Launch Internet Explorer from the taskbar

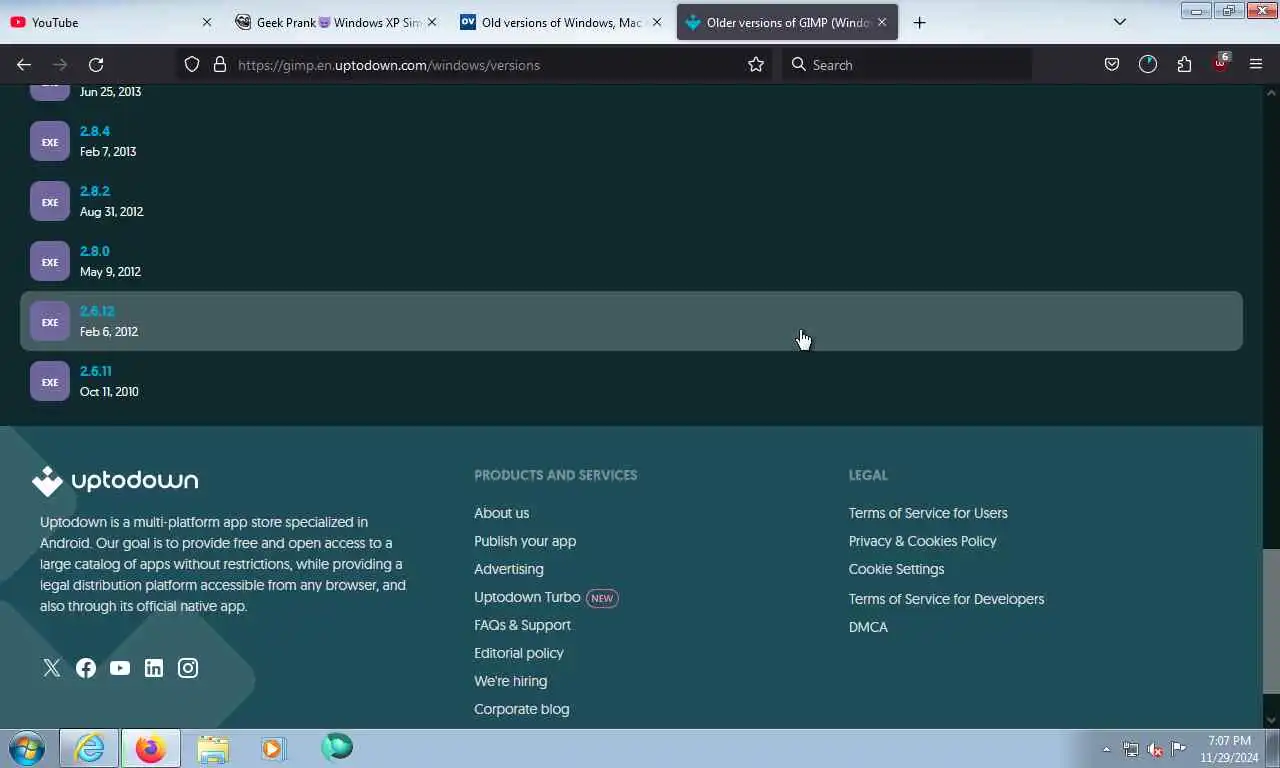(x=89, y=748)
